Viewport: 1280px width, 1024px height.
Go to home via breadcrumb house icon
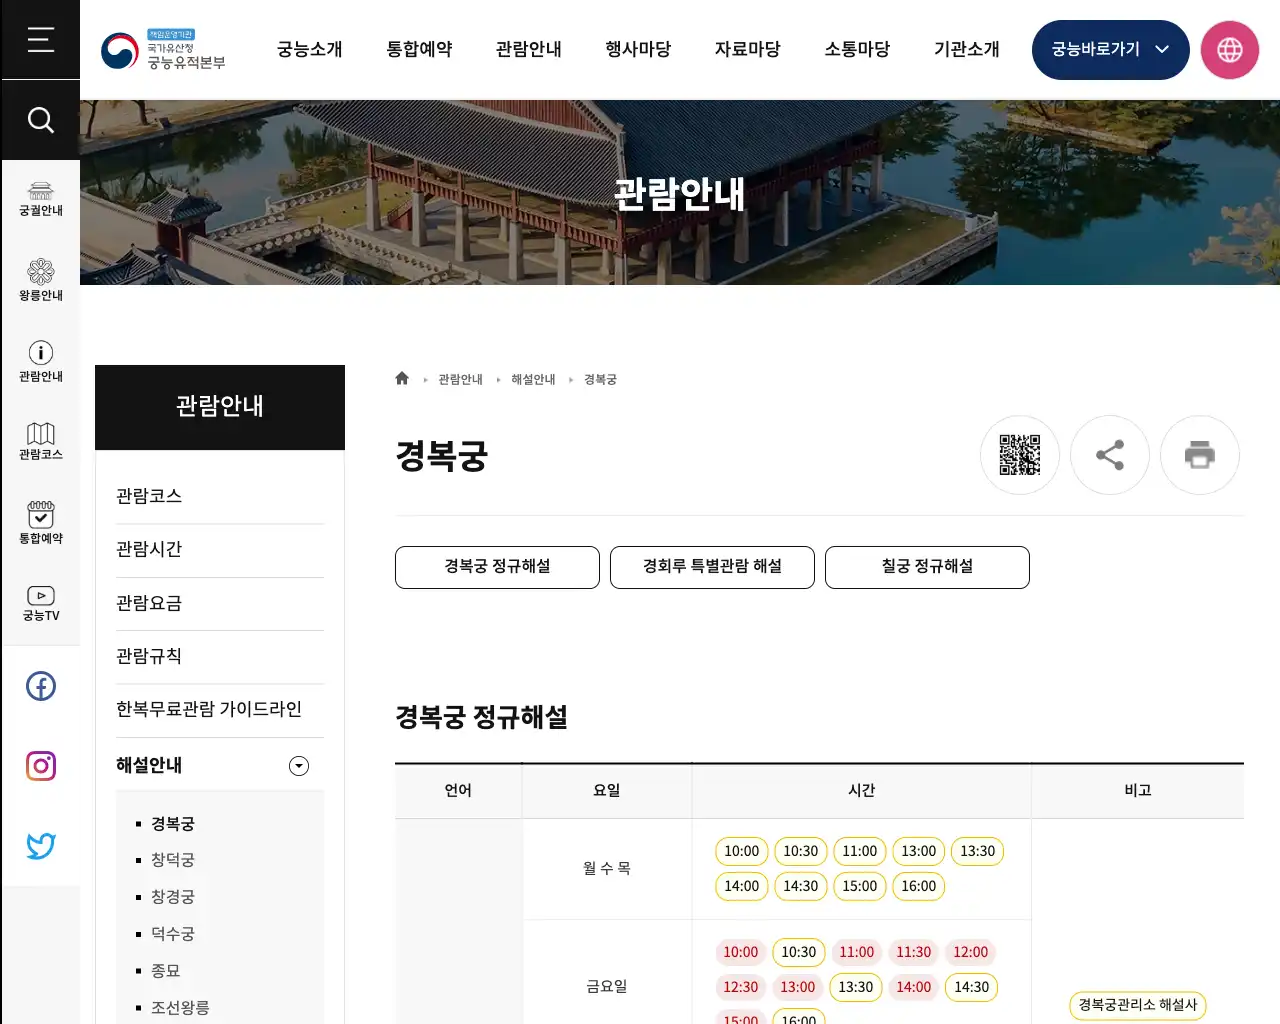401,378
